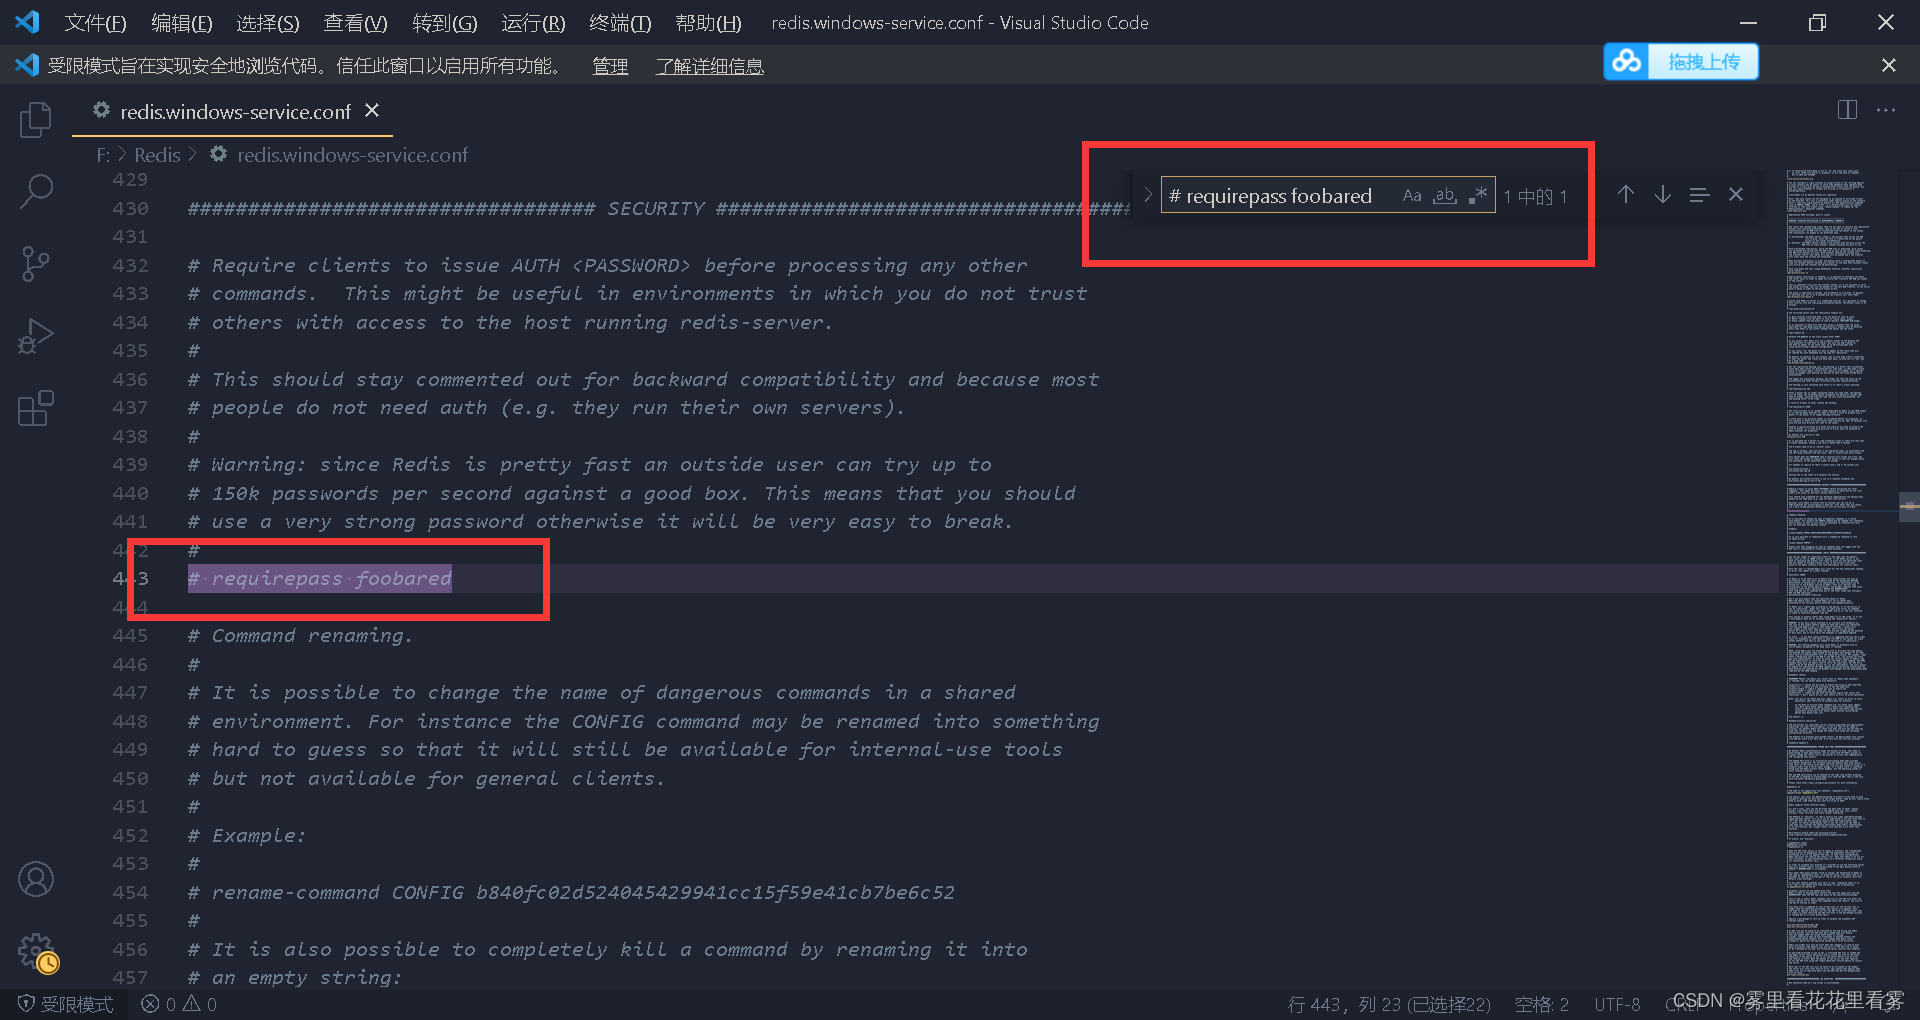The width and height of the screenshot is (1920, 1020).
Task: Click the '# Command renaming.' line
Action: [300, 635]
